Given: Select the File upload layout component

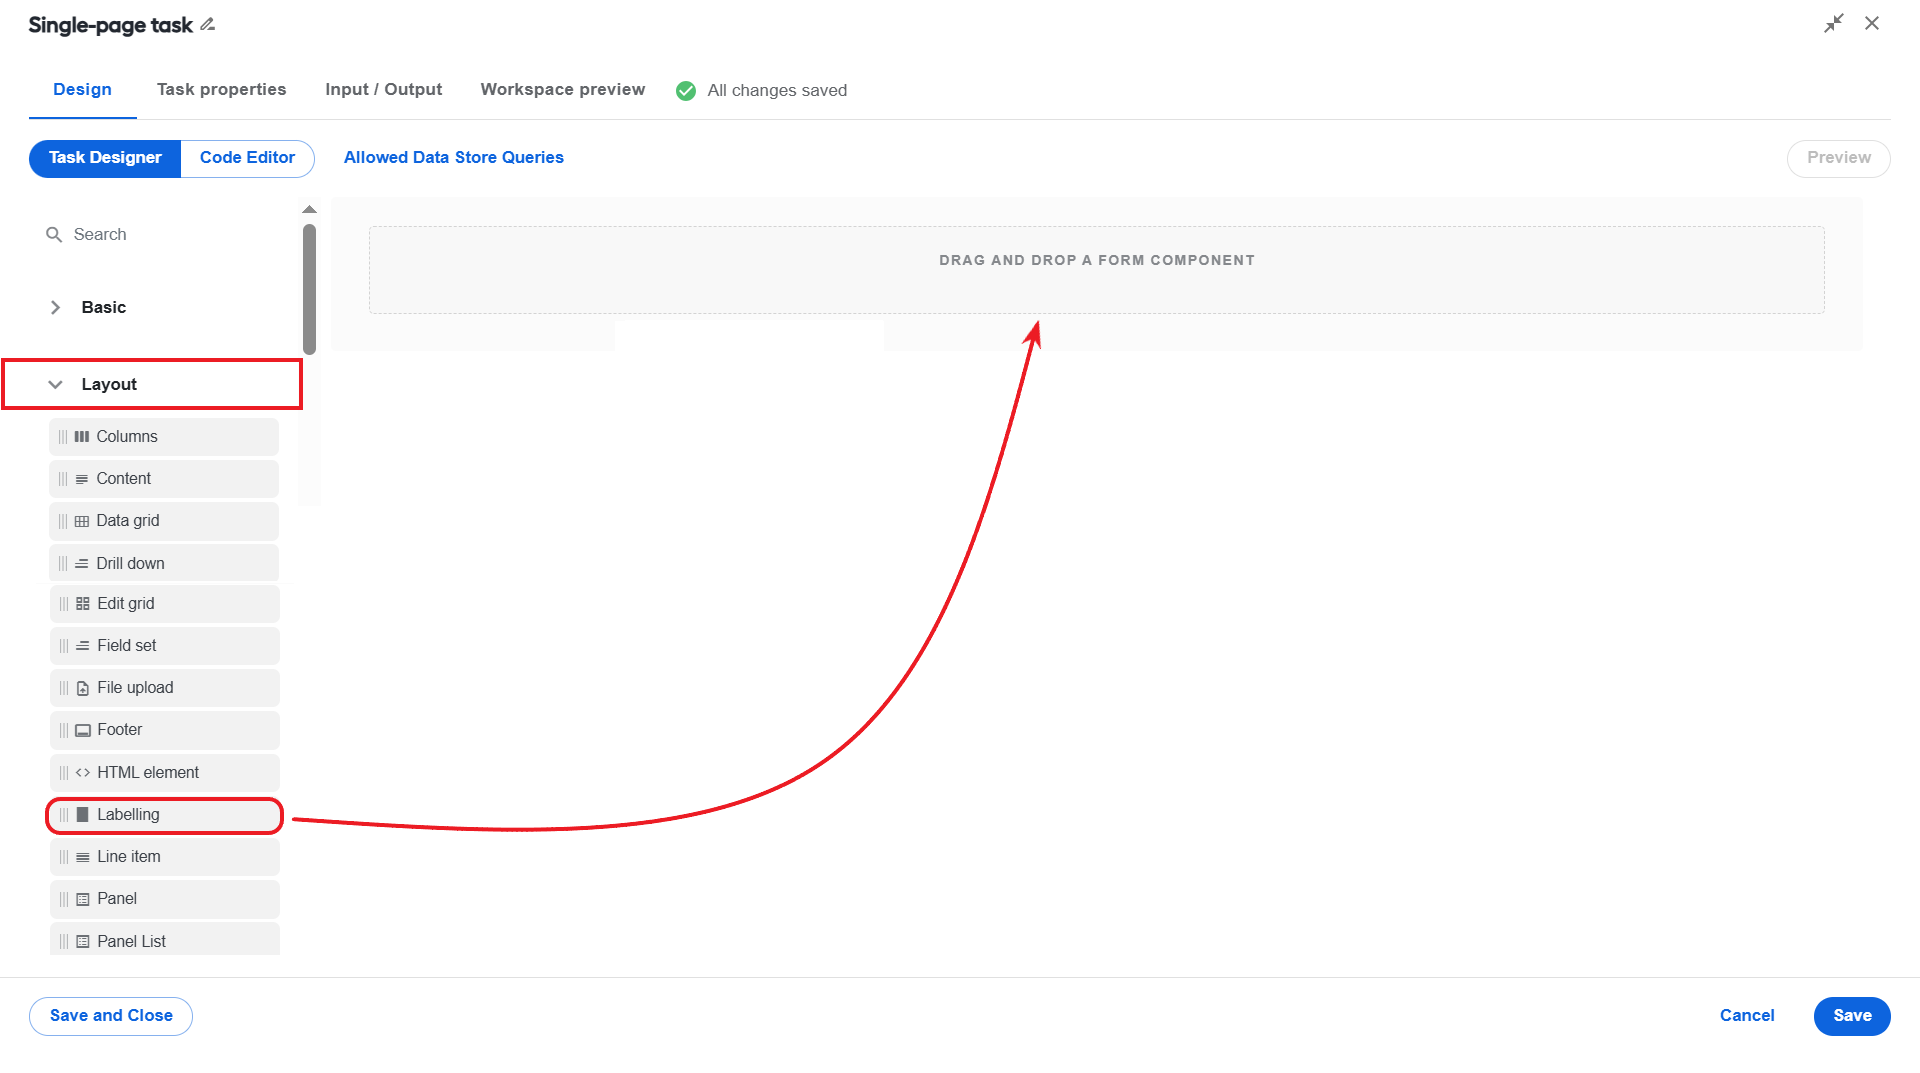Looking at the screenshot, I should pos(164,688).
